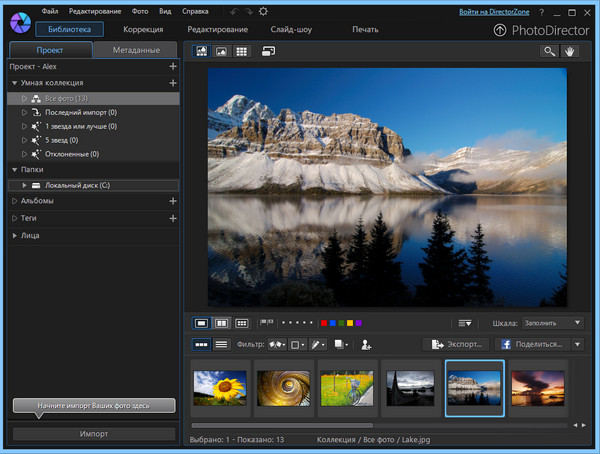The width and height of the screenshot is (600, 454).
Task: Toggle the single photo viewer layout
Action: coord(201,323)
